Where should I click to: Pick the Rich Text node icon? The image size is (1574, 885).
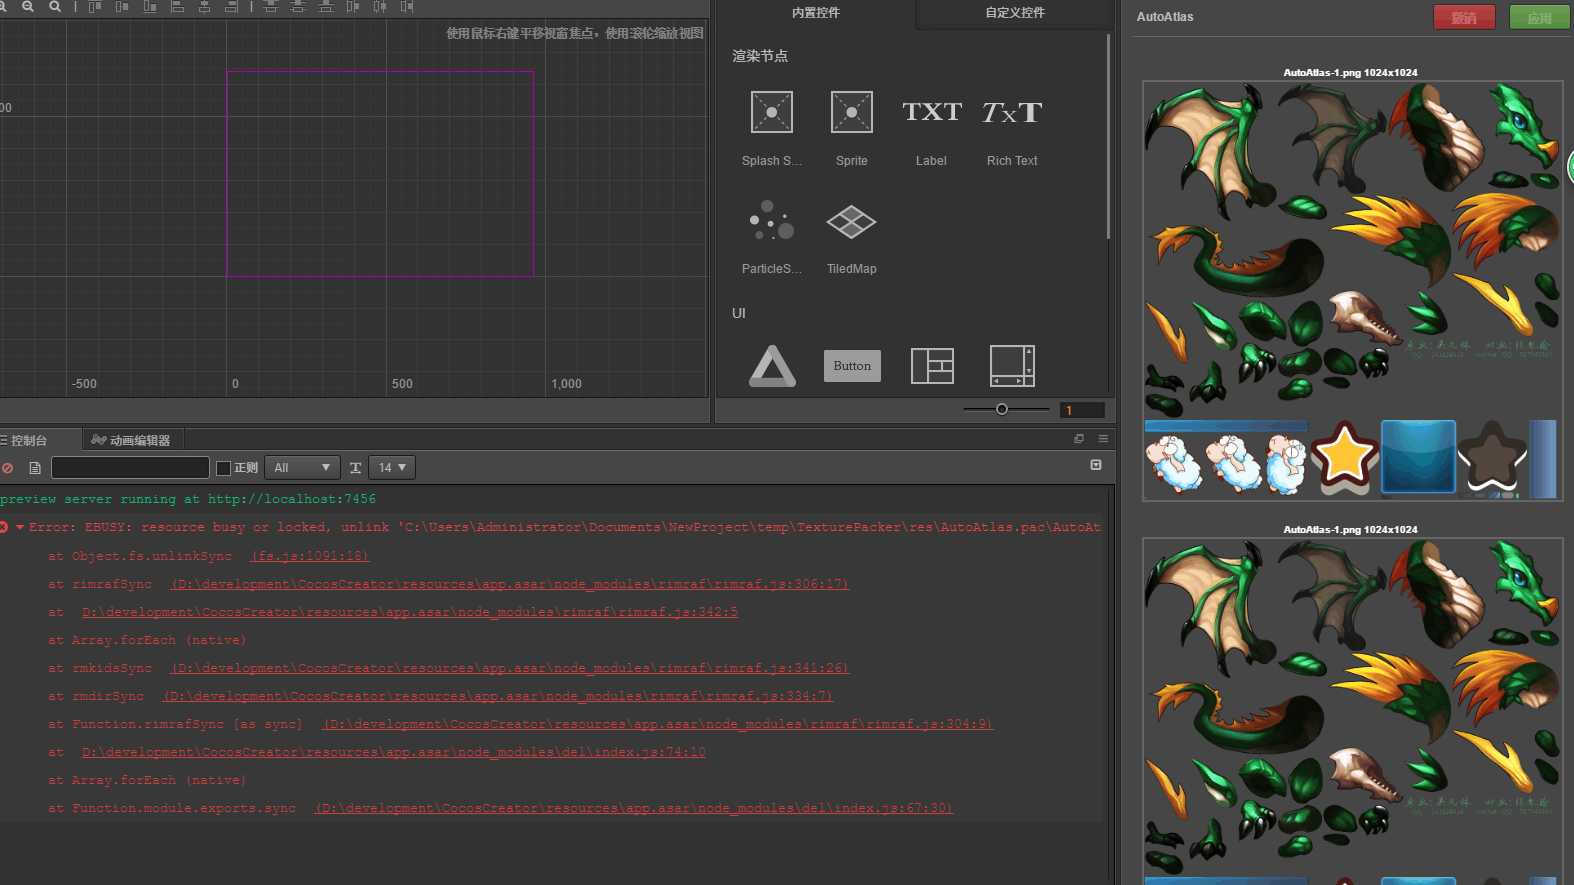[1012, 112]
